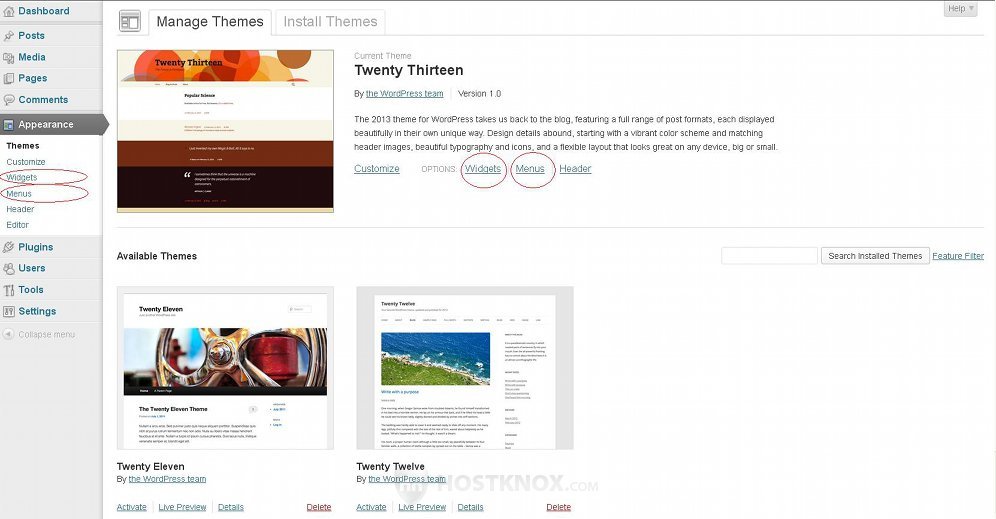Show Details for Twenty Twelve
This screenshot has height=519, width=996.
pos(470,507)
